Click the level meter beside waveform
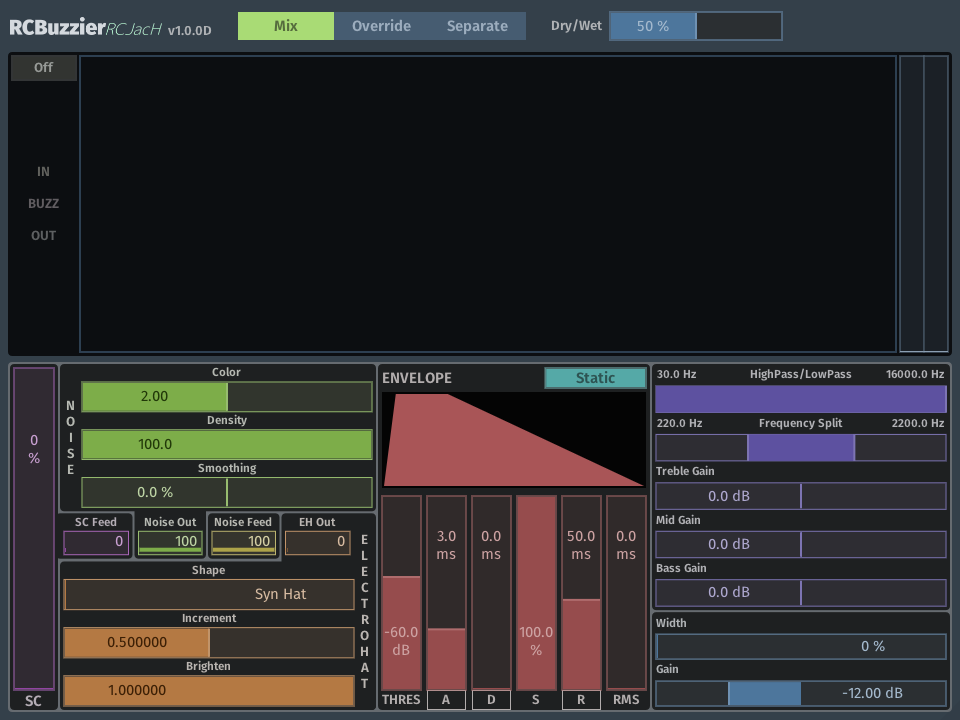The image size is (960, 720). pos(924,204)
